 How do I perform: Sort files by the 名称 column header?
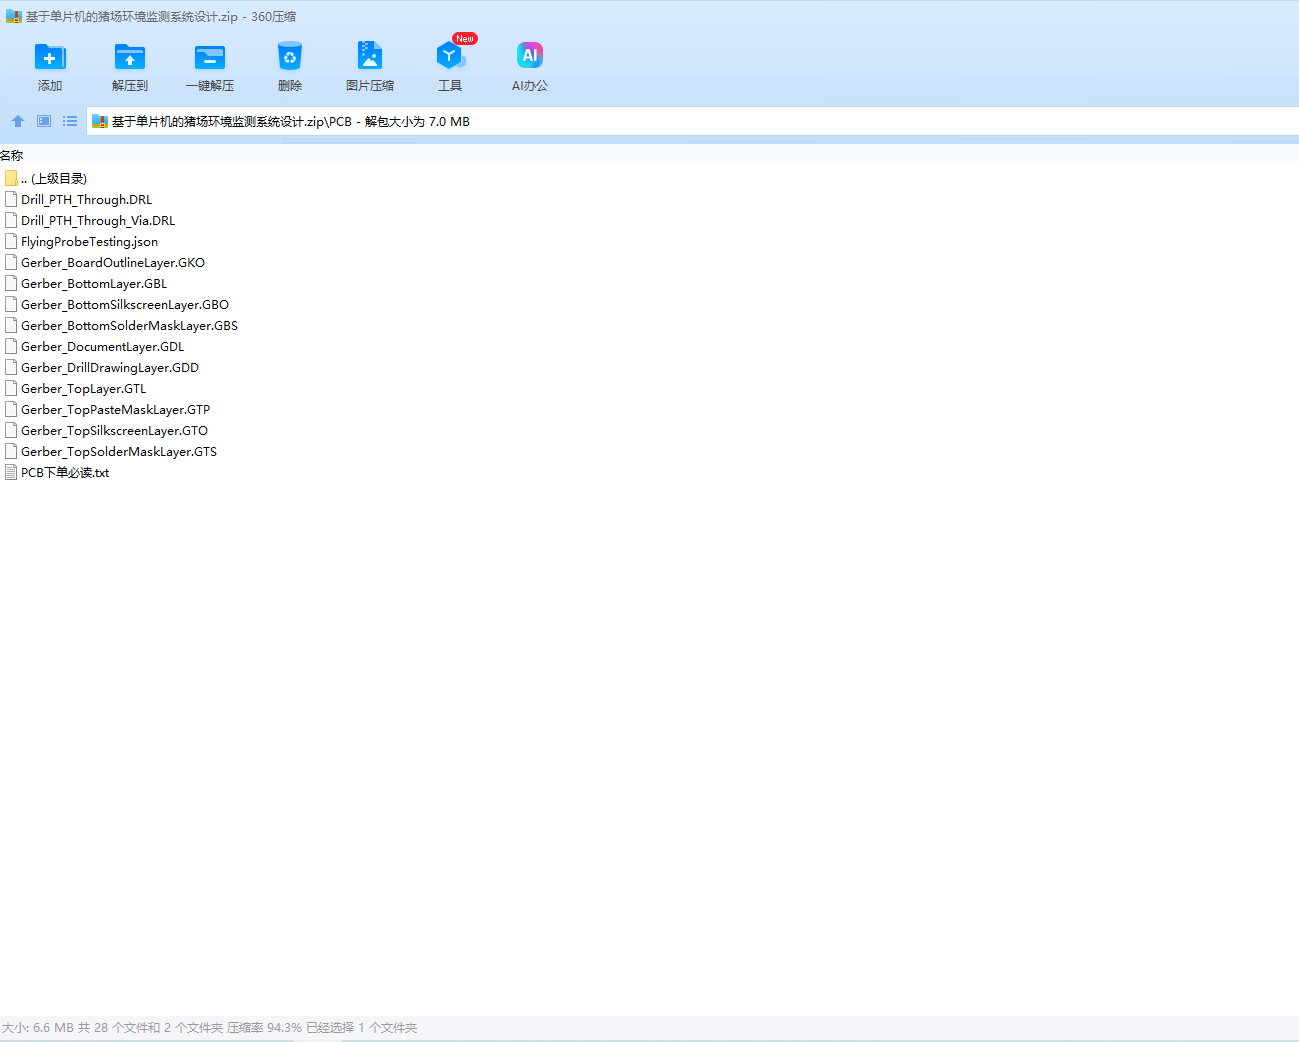(x=12, y=156)
